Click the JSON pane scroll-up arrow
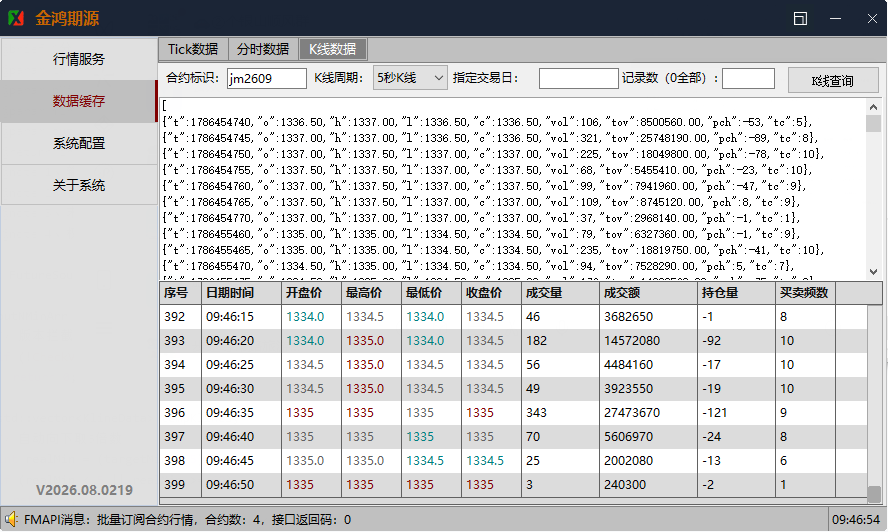Image resolution: width=888 pixels, height=532 pixels. [873, 107]
